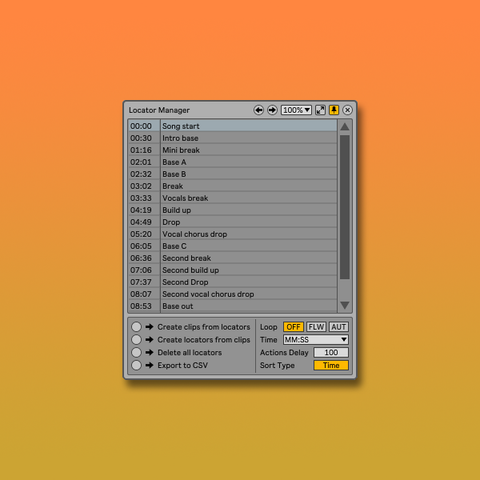Trigger Delete all locators round button
This screenshot has width=480, height=480.
(x=136, y=352)
